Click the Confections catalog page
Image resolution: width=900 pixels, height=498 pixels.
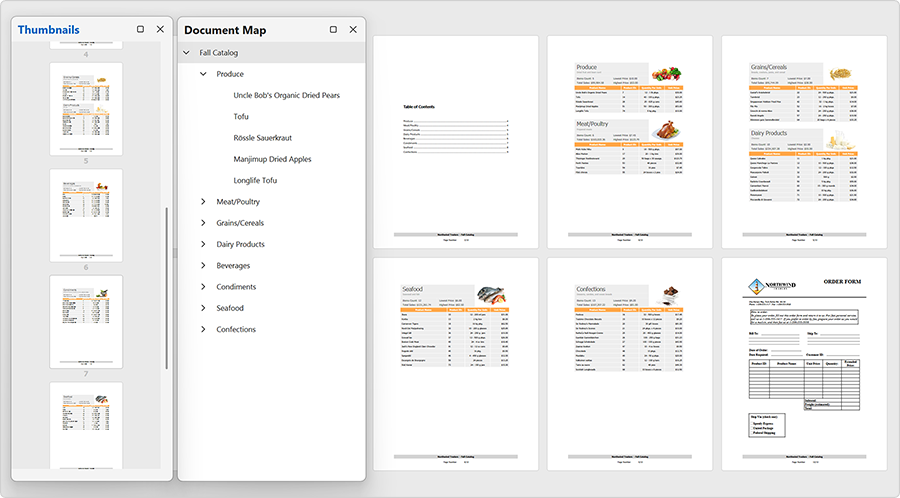click(630, 364)
